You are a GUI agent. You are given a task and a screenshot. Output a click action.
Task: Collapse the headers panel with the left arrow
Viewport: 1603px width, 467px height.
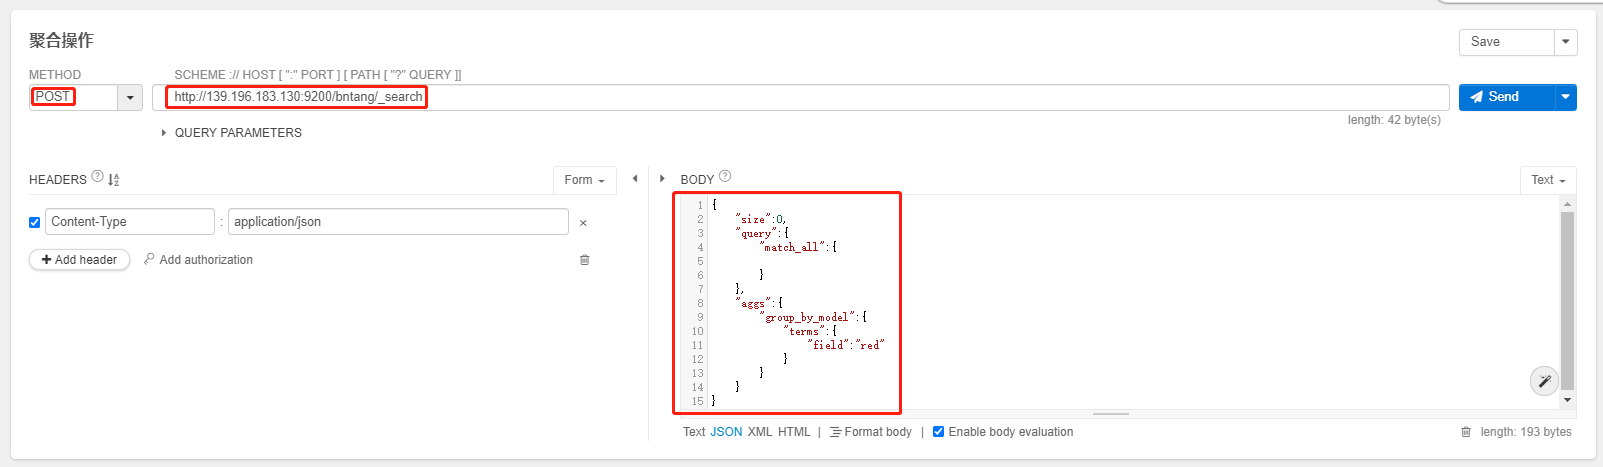[635, 179]
